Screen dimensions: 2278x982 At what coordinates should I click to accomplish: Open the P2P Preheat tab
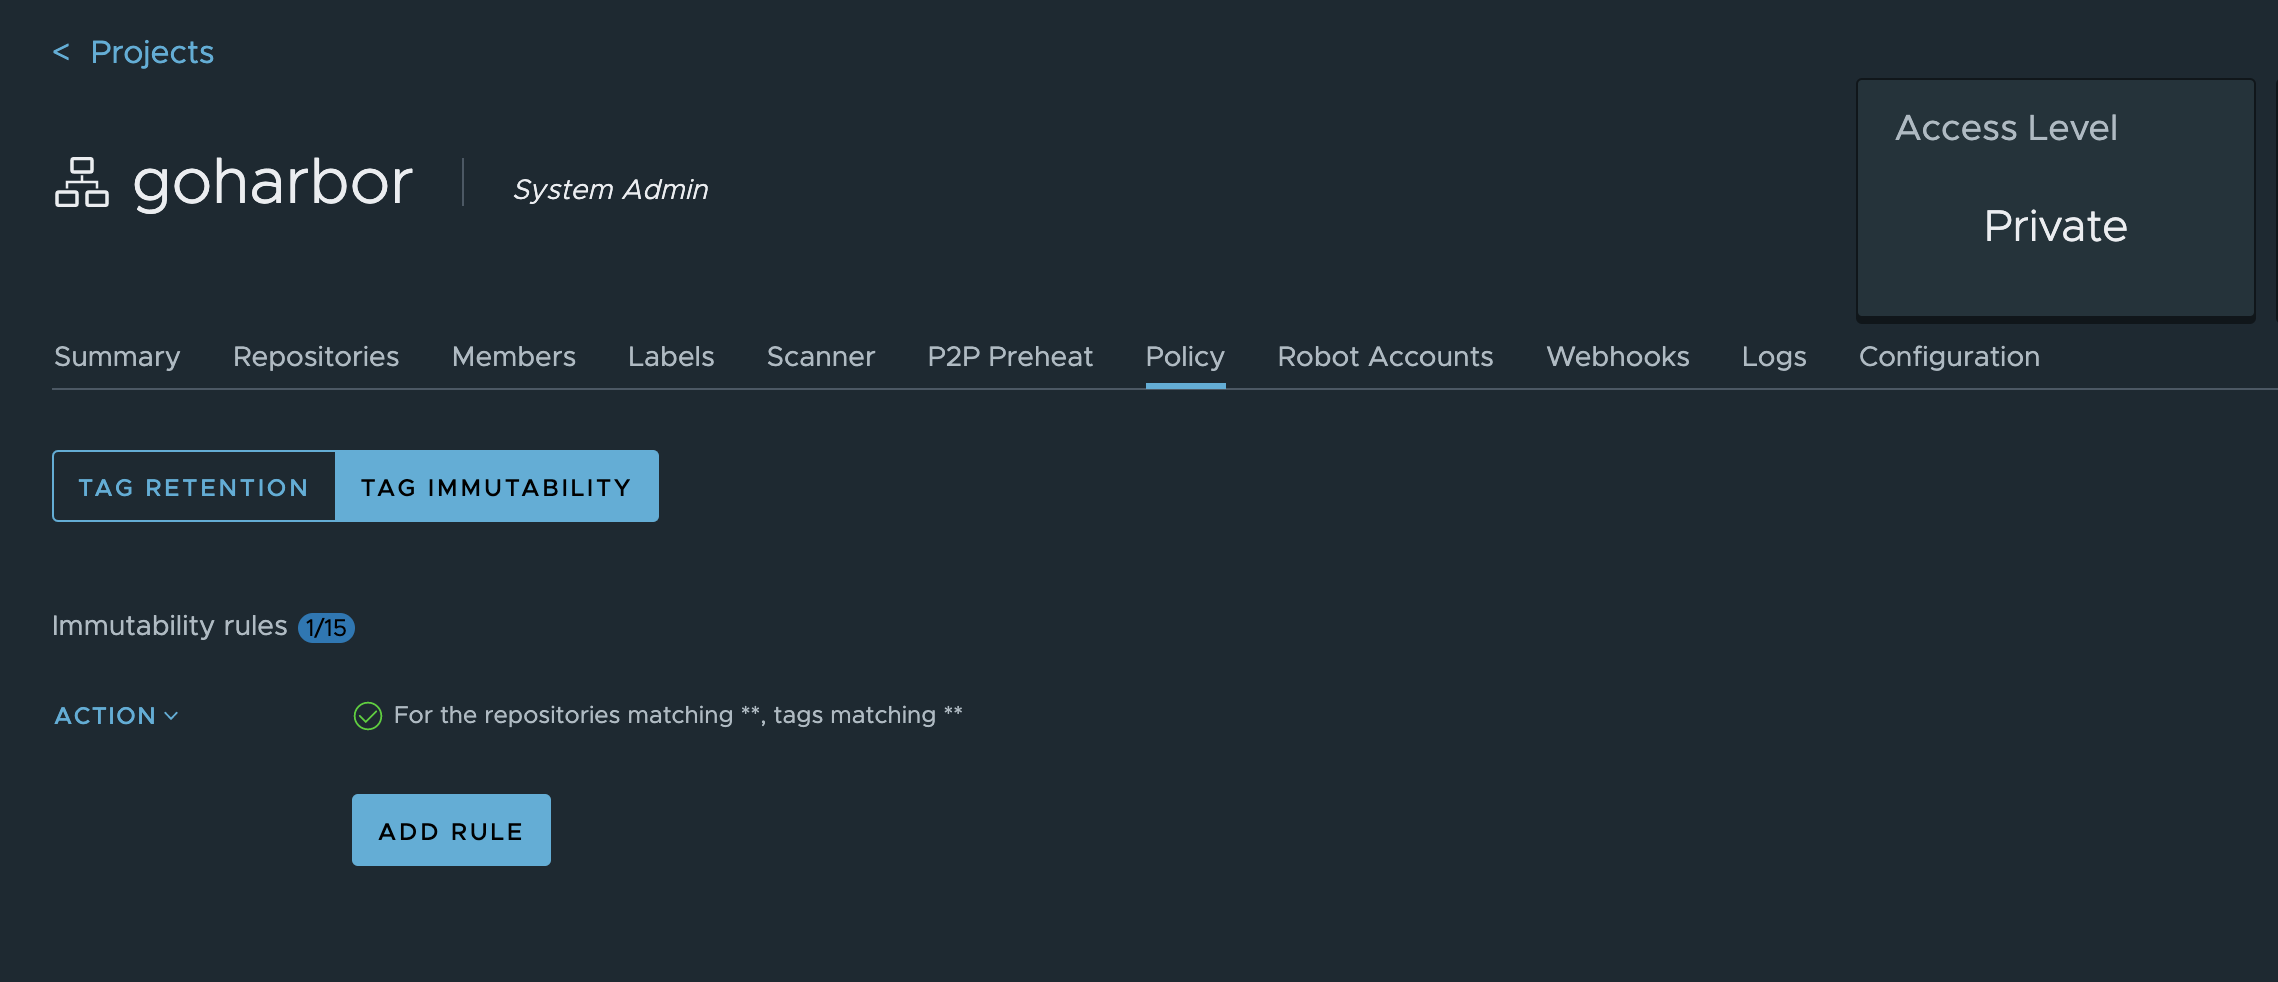(1009, 356)
